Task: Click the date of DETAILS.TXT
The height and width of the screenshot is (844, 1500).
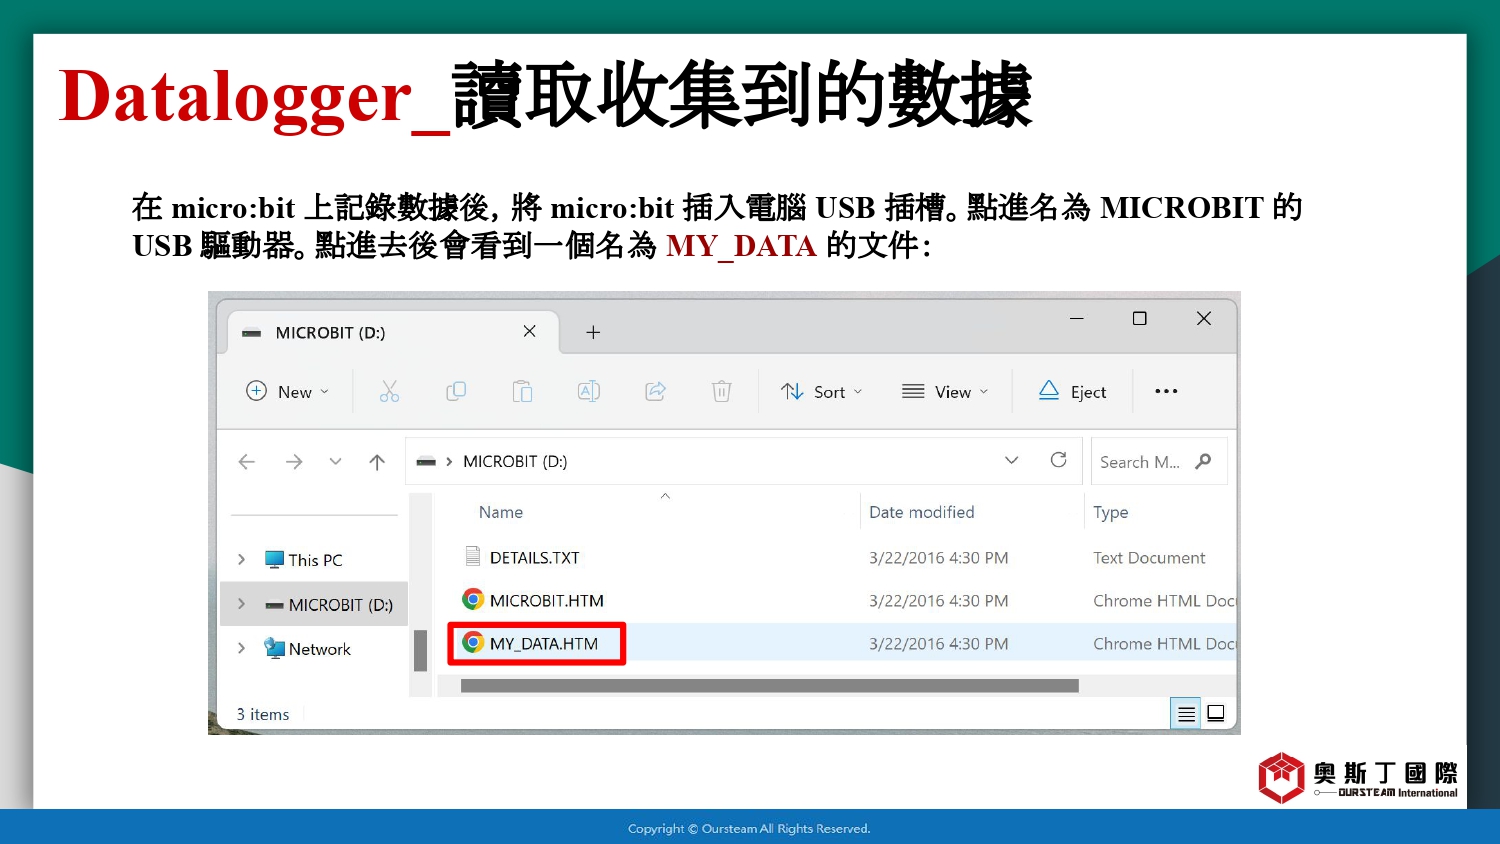Action: 938,558
